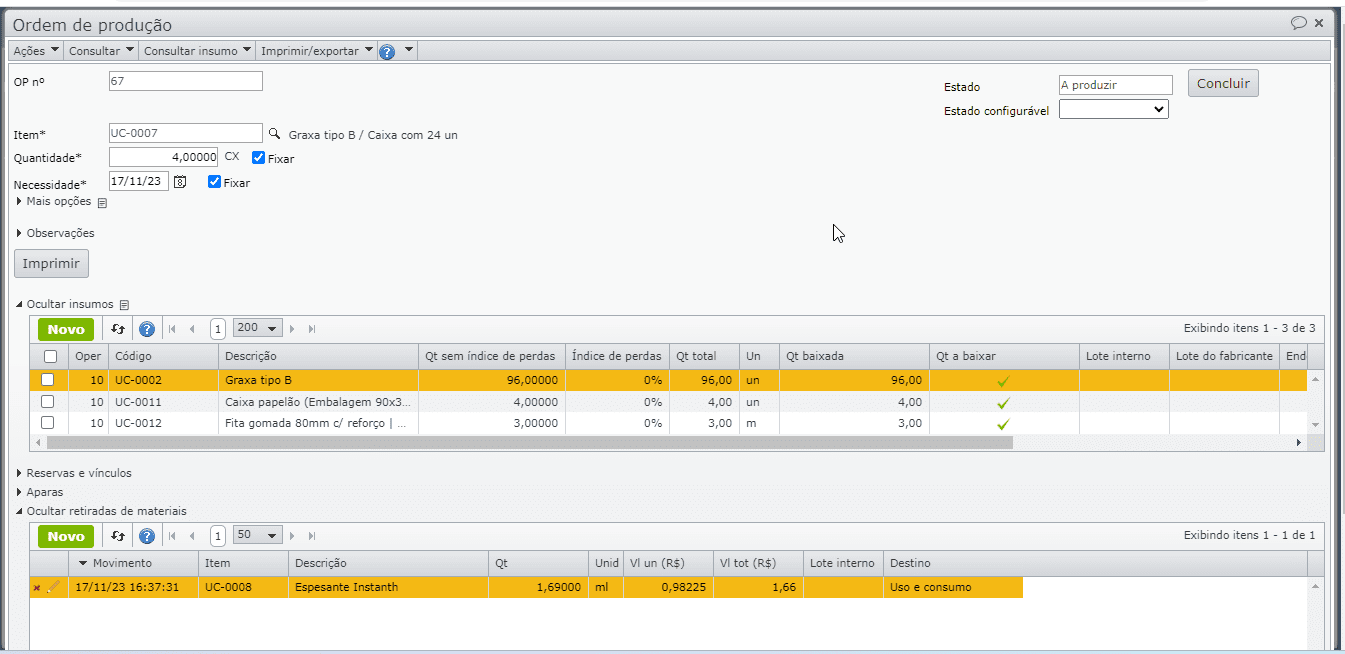
Task: Refresh the insumos grid
Action: [x=118, y=329]
